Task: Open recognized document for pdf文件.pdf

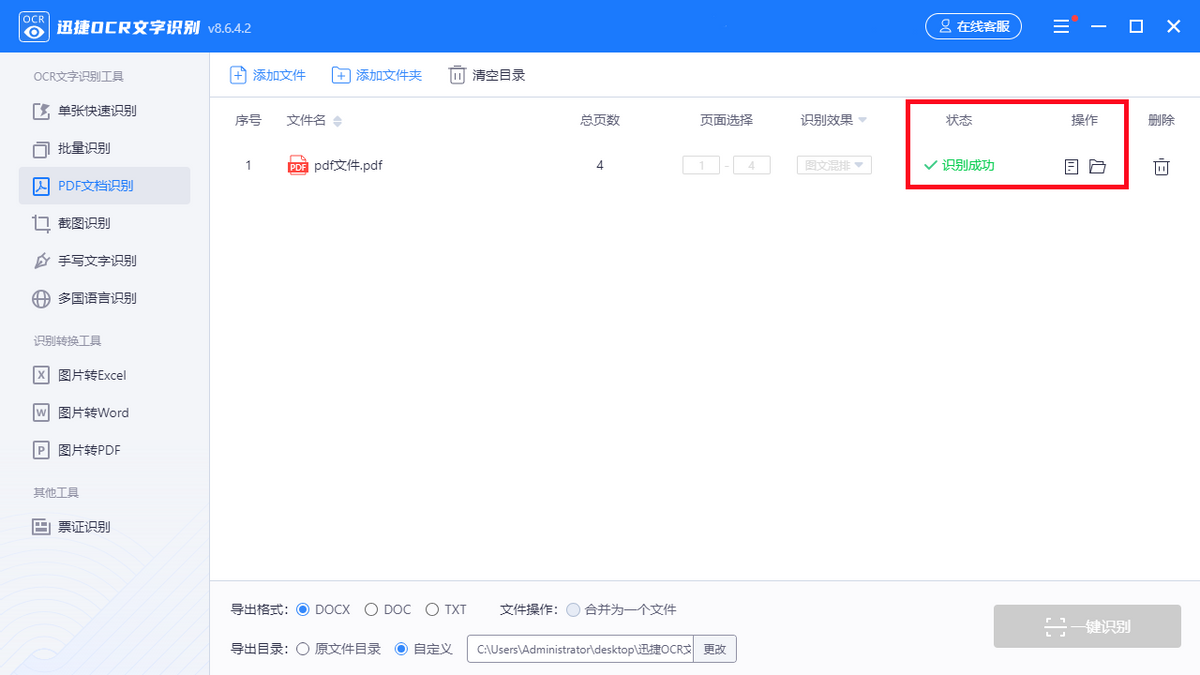Action: 1071,166
